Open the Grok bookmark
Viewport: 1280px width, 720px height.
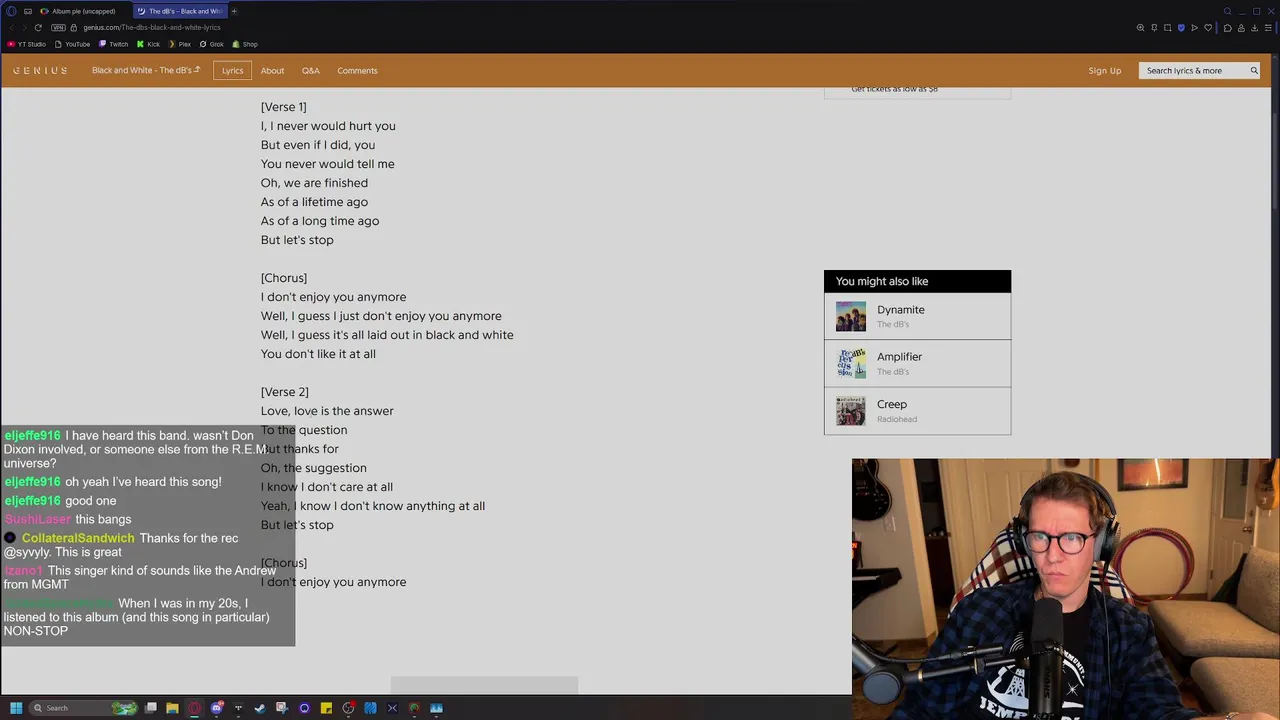click(x=211, y=44)
